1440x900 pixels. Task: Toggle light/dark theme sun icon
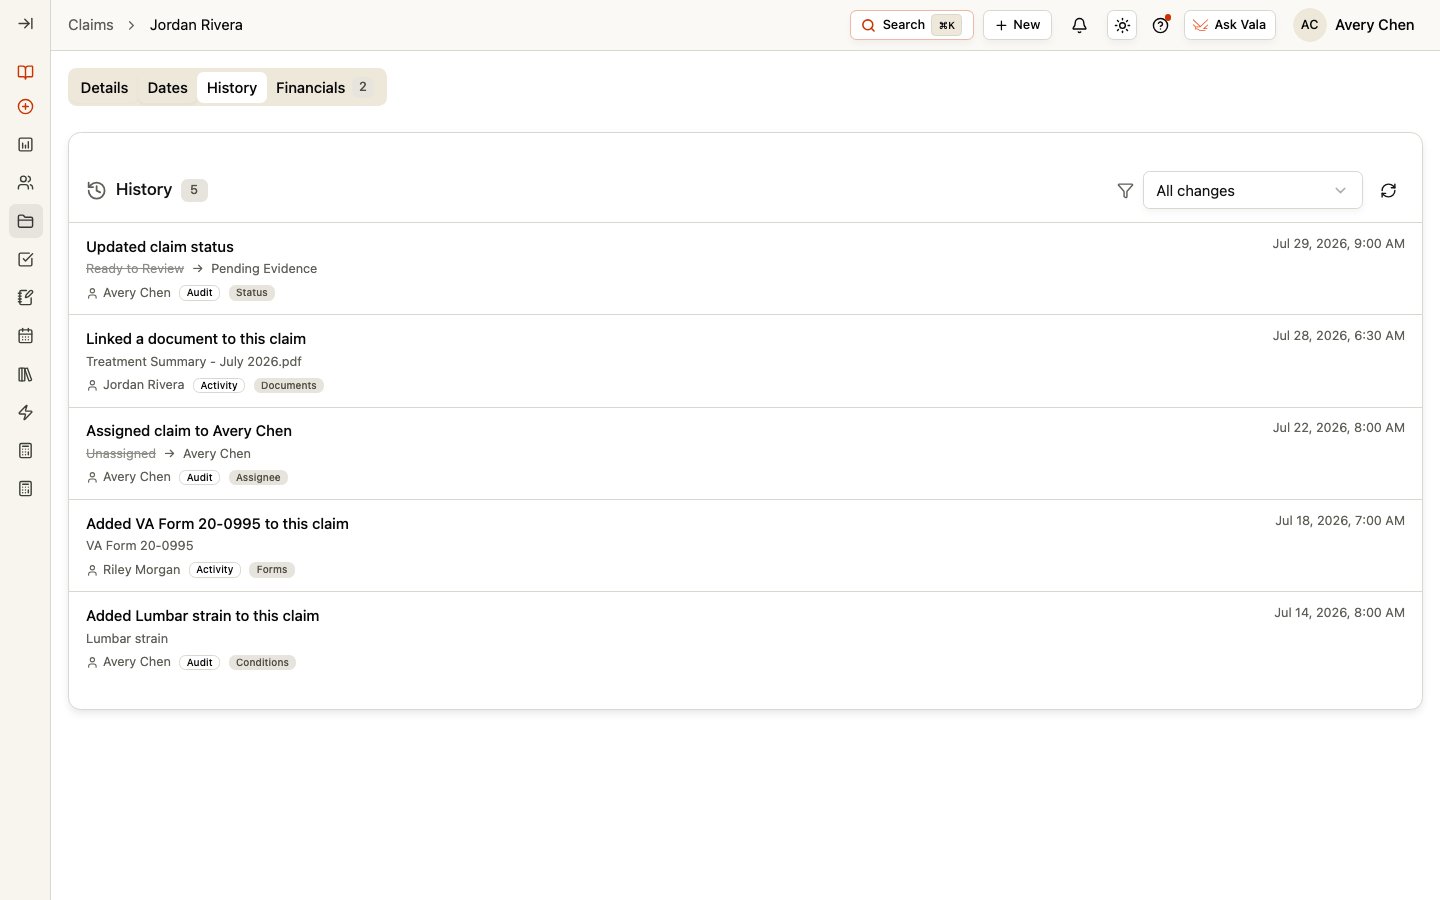click(x=1122, y=25)
